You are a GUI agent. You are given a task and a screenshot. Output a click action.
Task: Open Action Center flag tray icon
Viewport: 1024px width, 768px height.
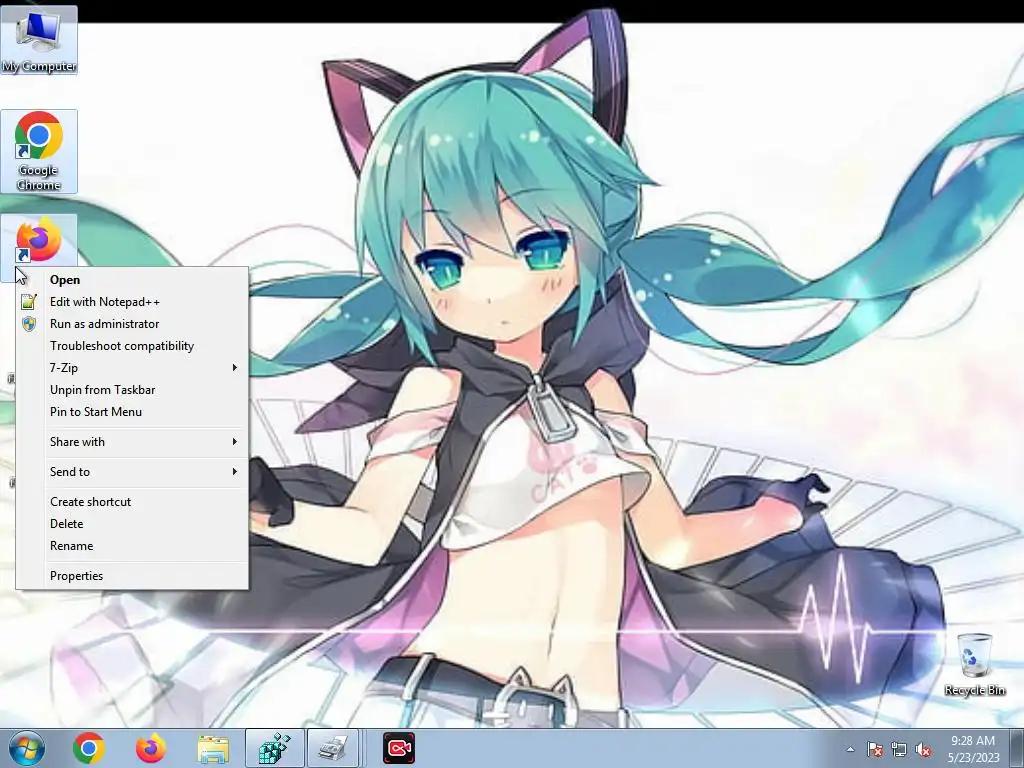tap(874, 749)
